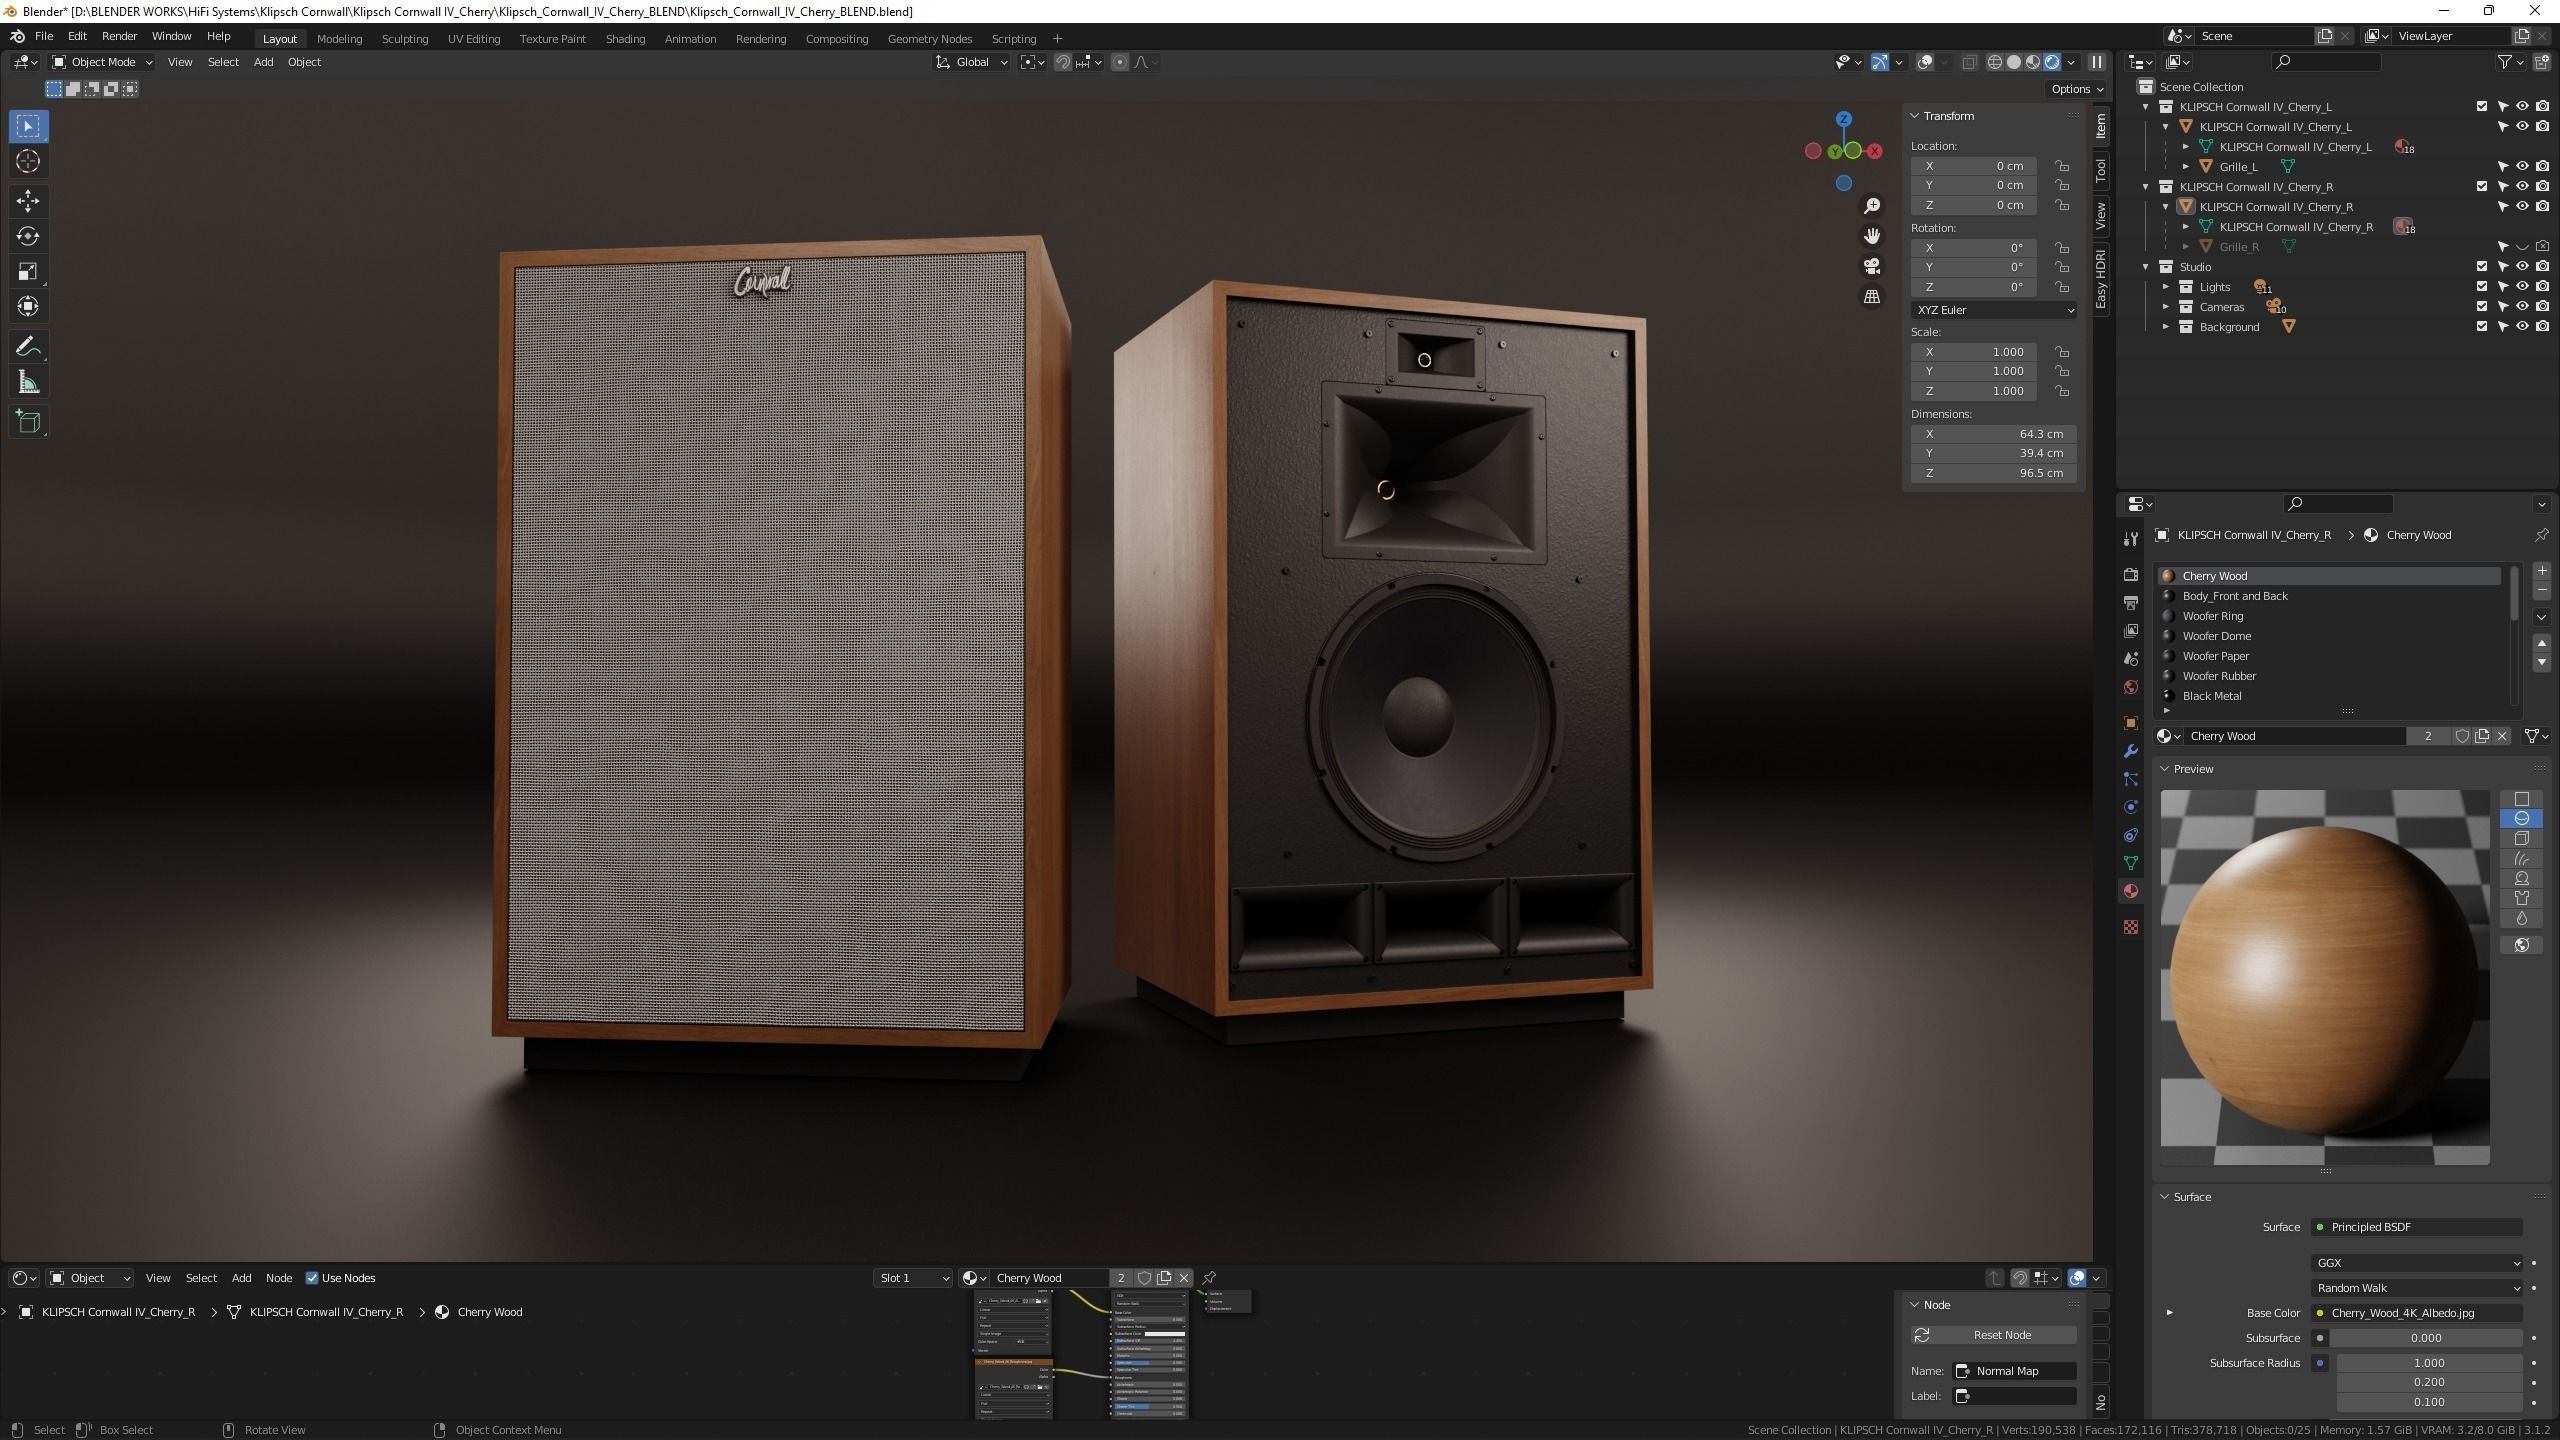Screen dimensions: 2560x1440
Task: Open the Object Data properties tab
Action: click(x=2131, y=863)
